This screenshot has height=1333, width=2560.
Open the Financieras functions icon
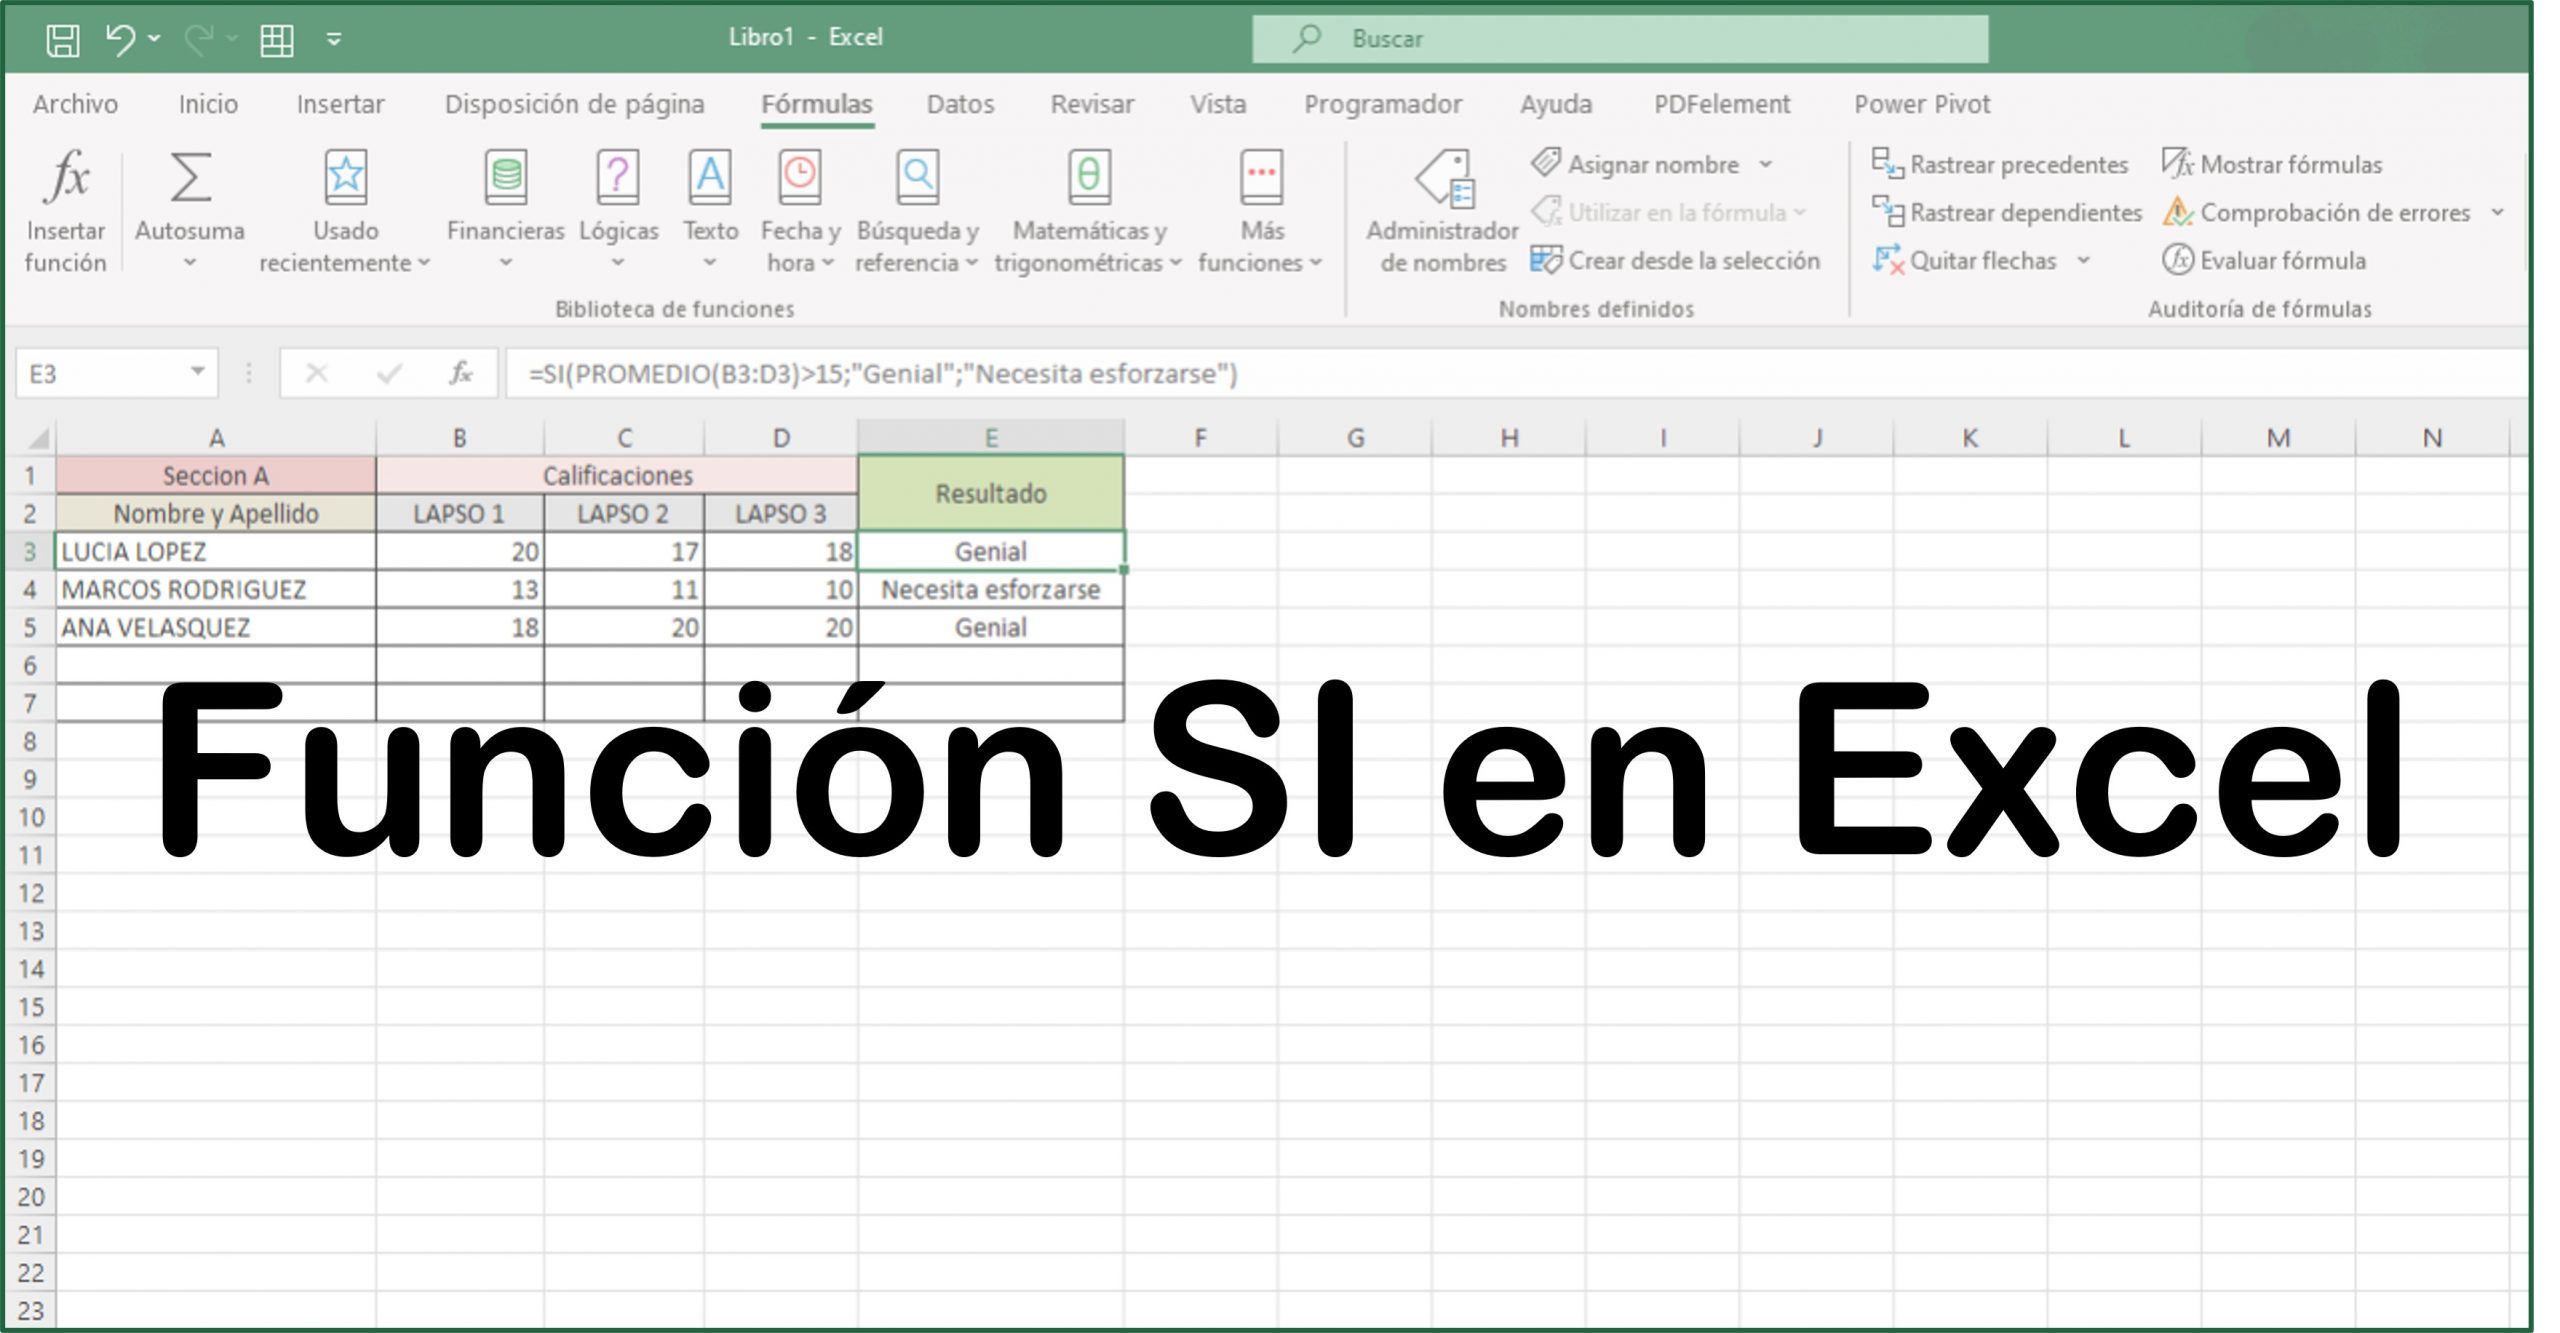[506, 178]
